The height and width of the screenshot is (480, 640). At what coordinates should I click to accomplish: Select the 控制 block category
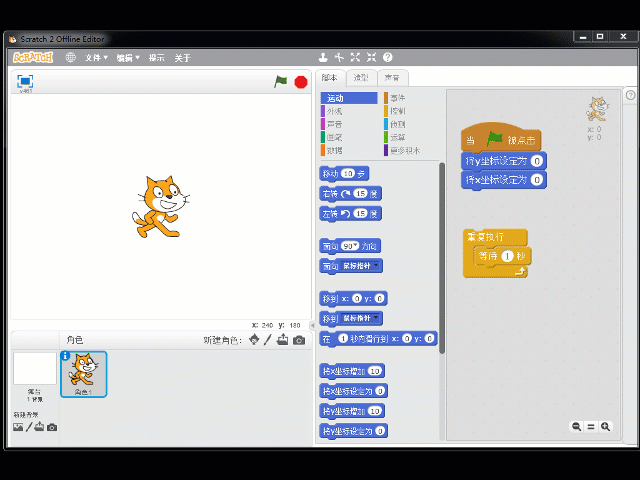[411, 111]
